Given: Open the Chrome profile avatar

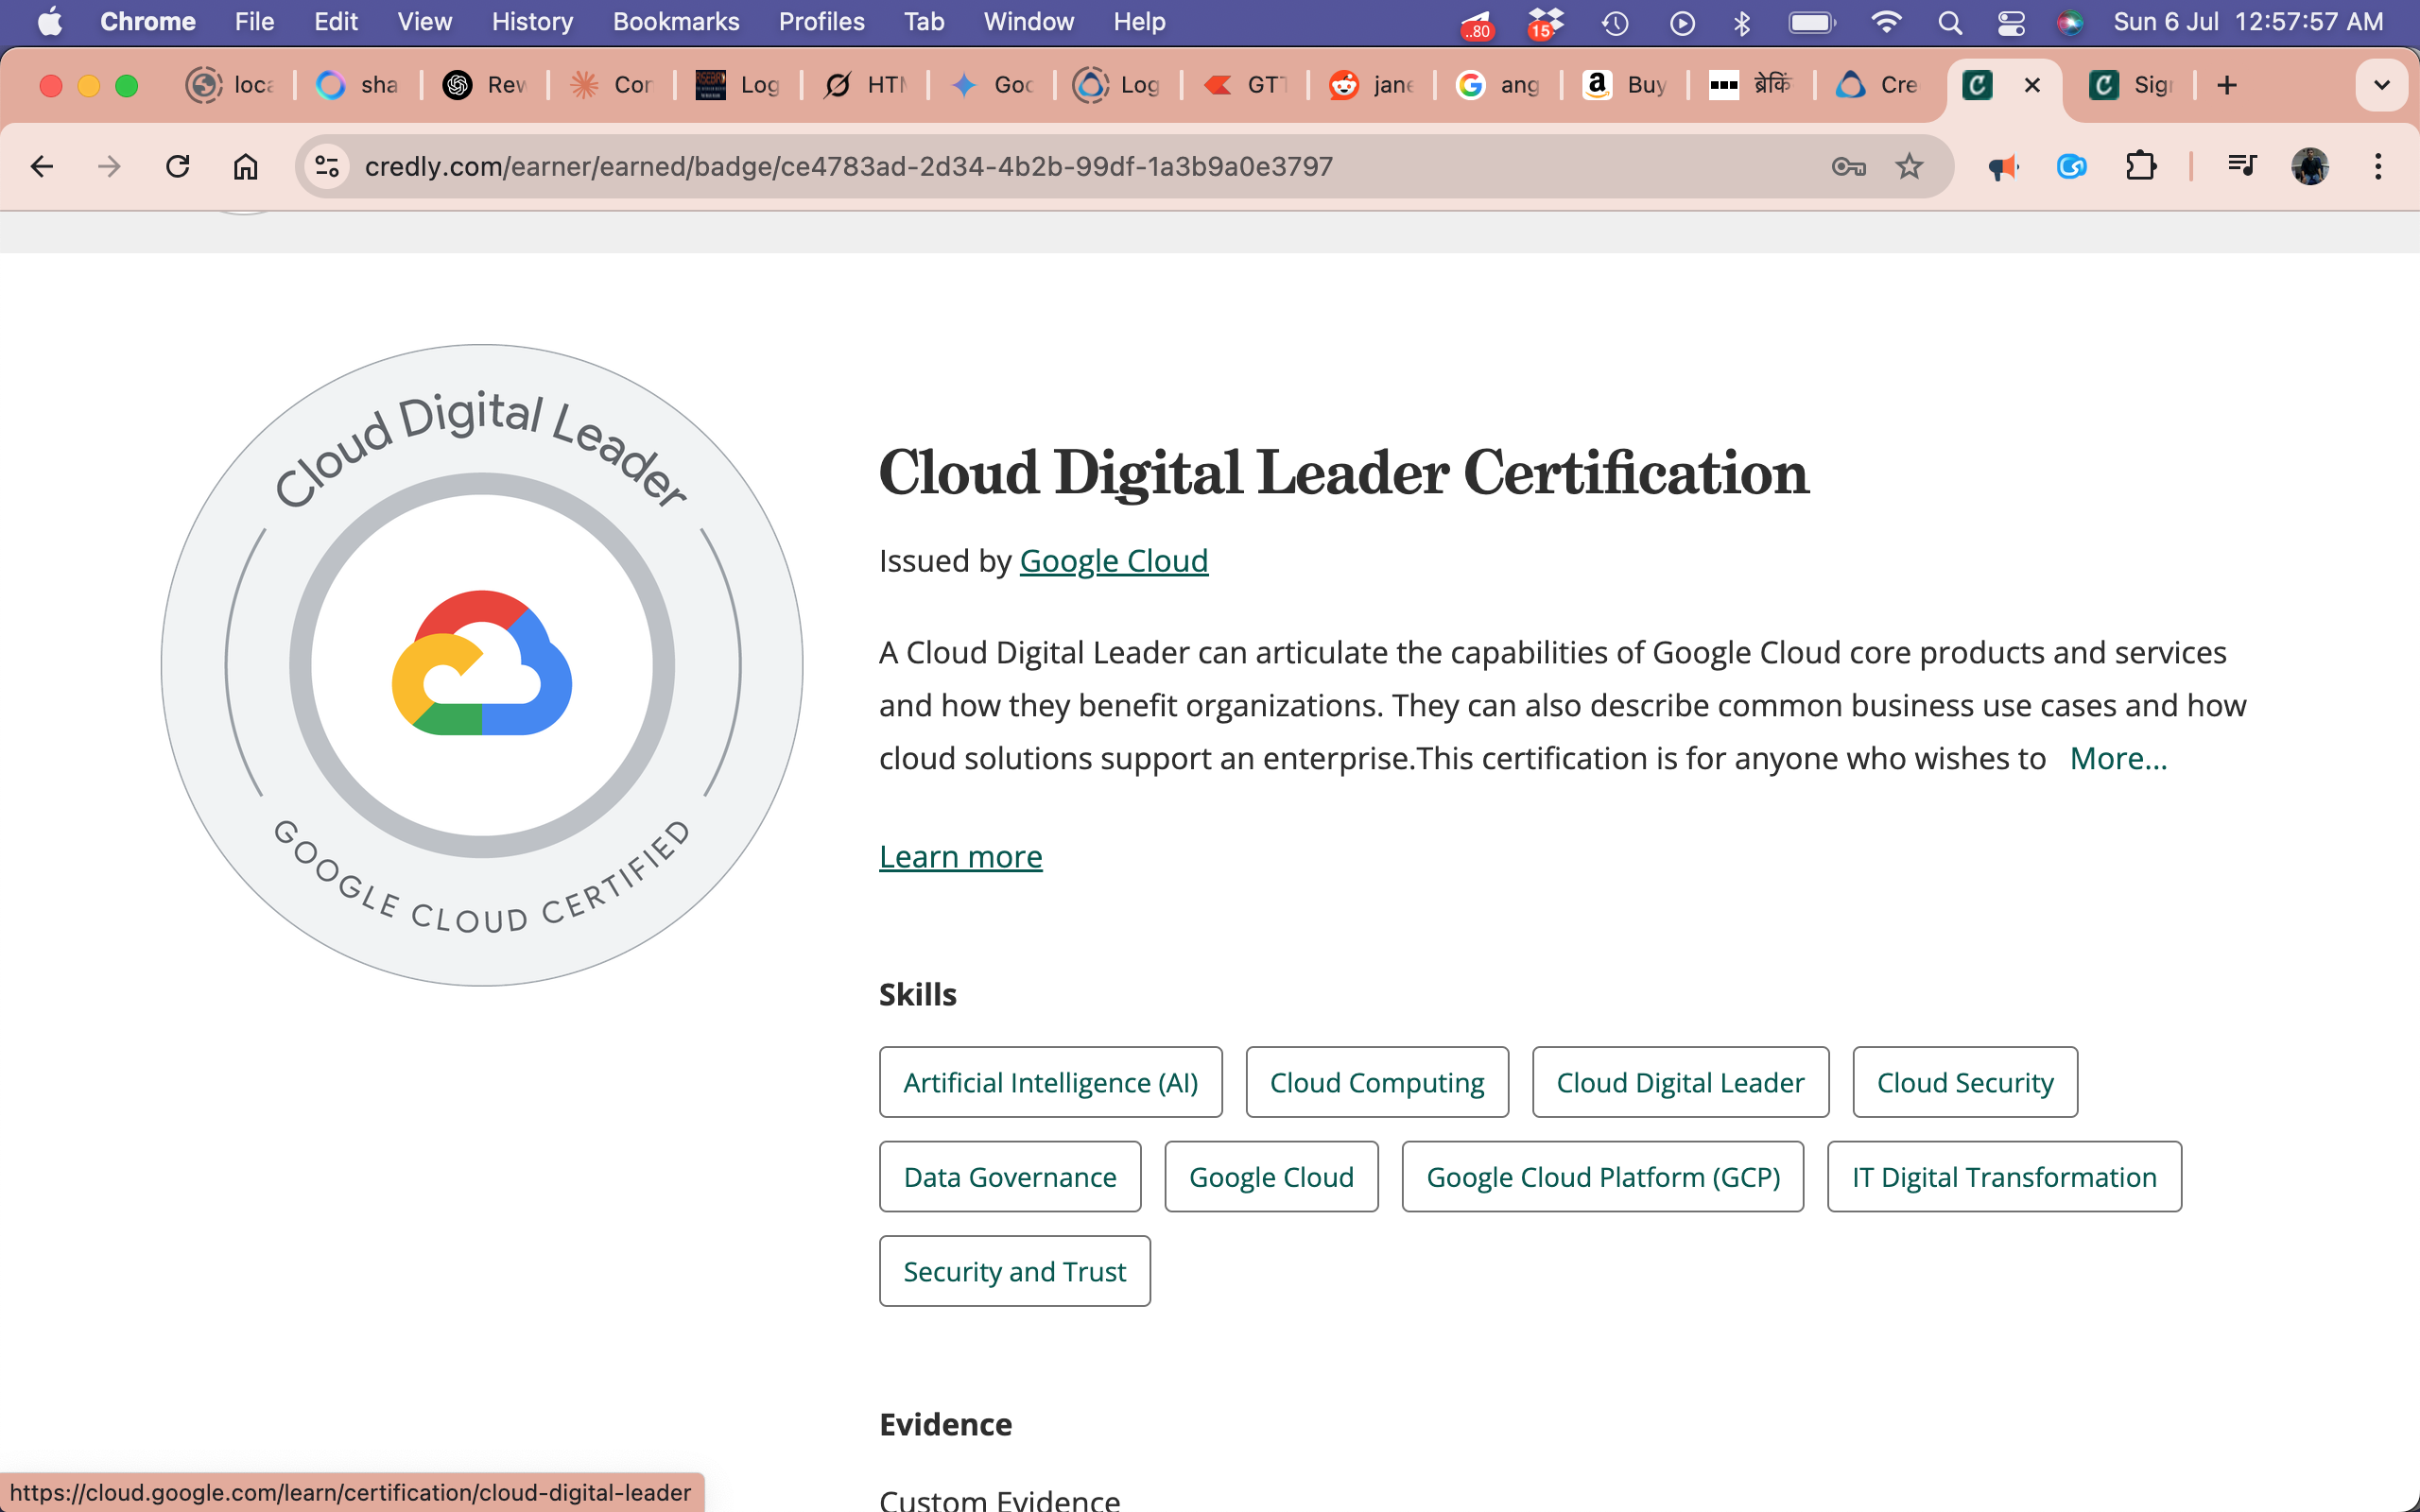Looking at the screenshot, I should tap(2310, 166).
